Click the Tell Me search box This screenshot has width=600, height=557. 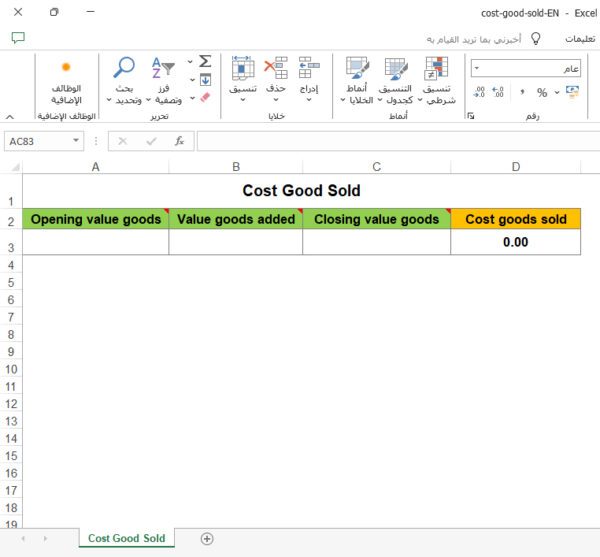click(x=470, y=38)
